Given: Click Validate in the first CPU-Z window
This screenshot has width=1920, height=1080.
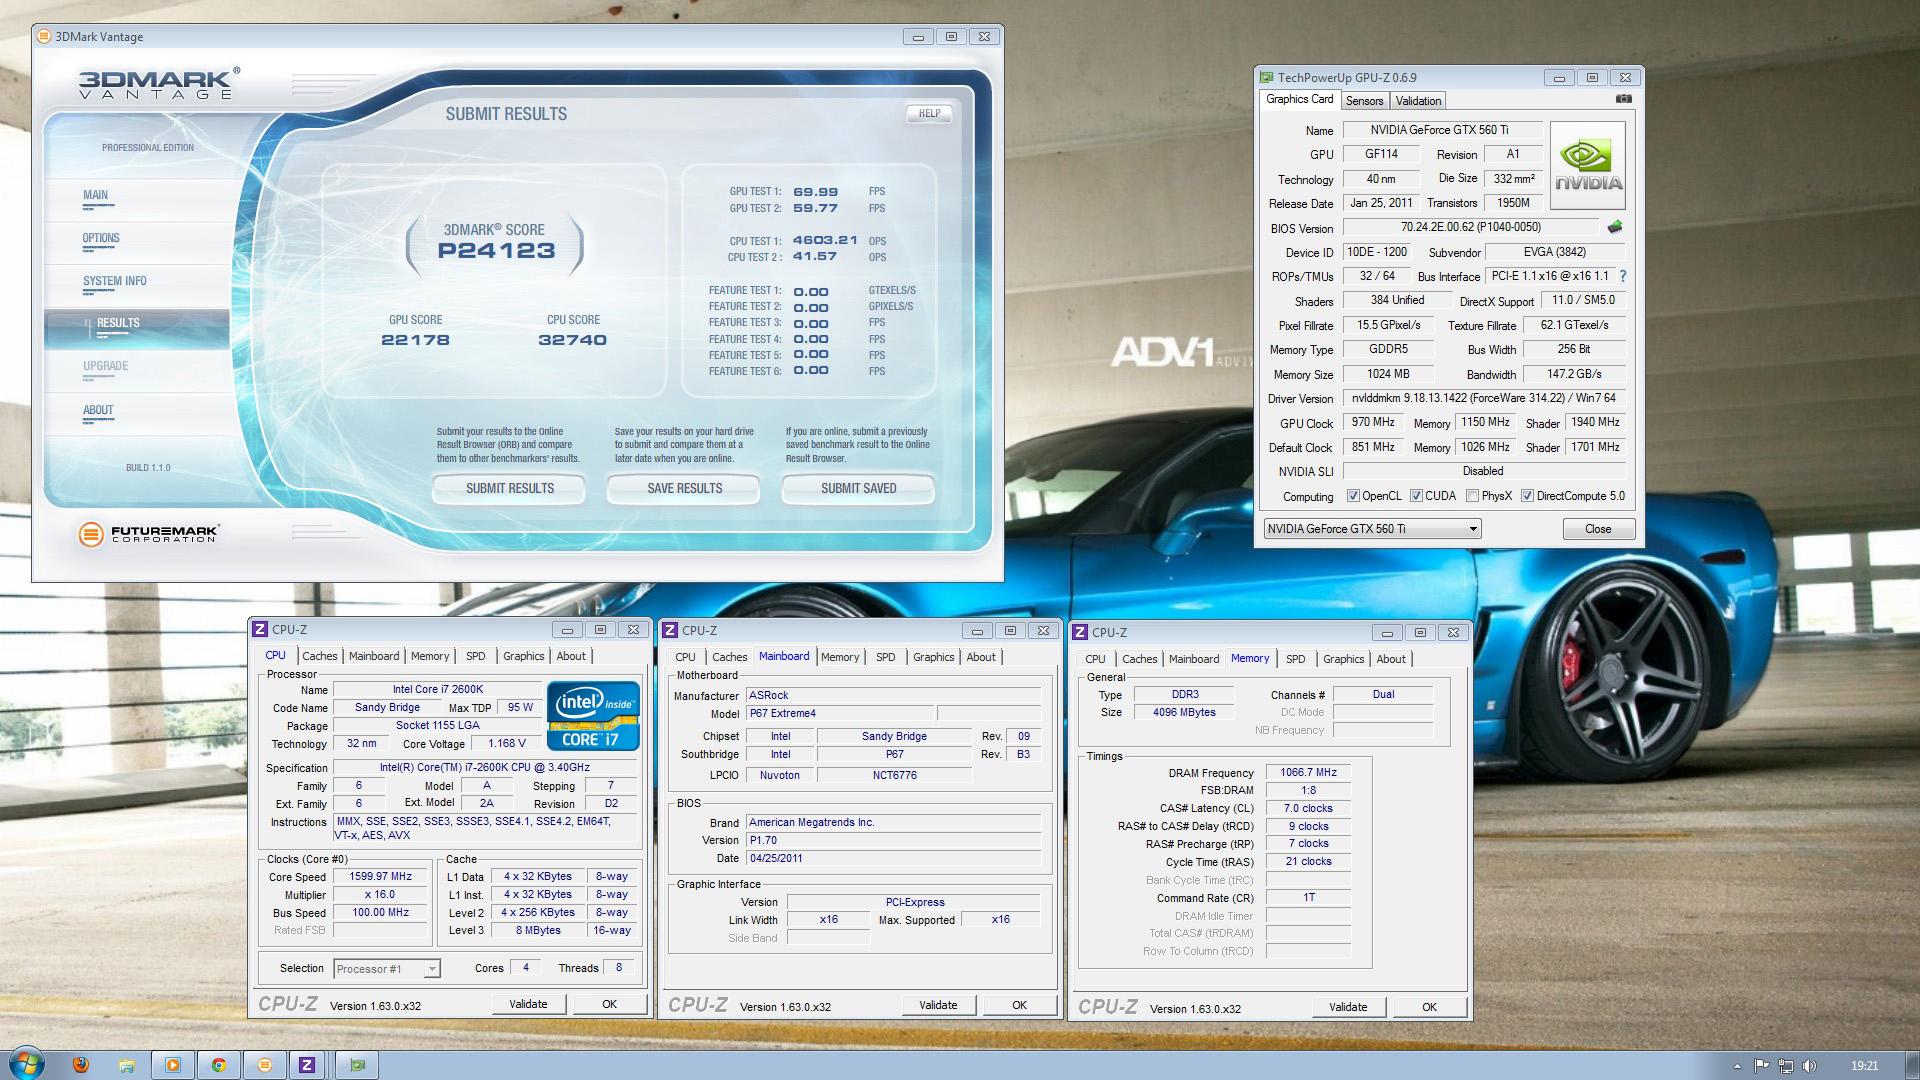Looking at the screenshot, I should coord(528,1004).
